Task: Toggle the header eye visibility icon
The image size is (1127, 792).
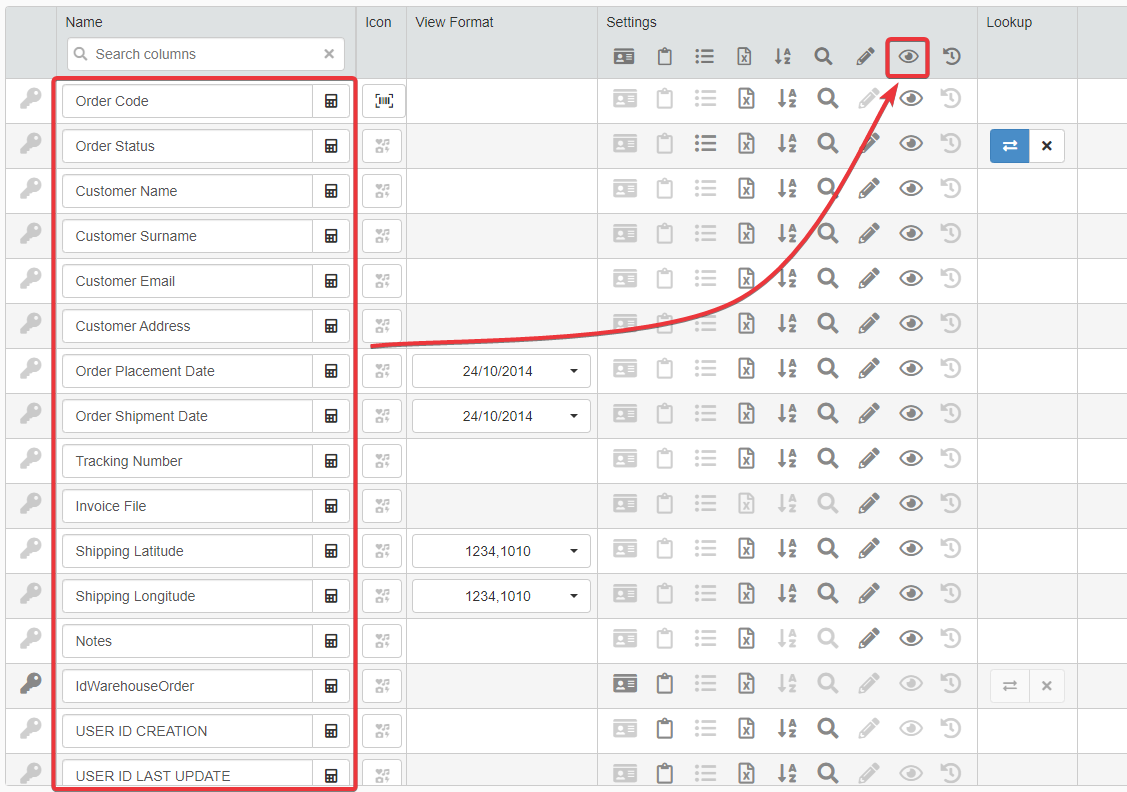Action: click(x=908, y=57)
